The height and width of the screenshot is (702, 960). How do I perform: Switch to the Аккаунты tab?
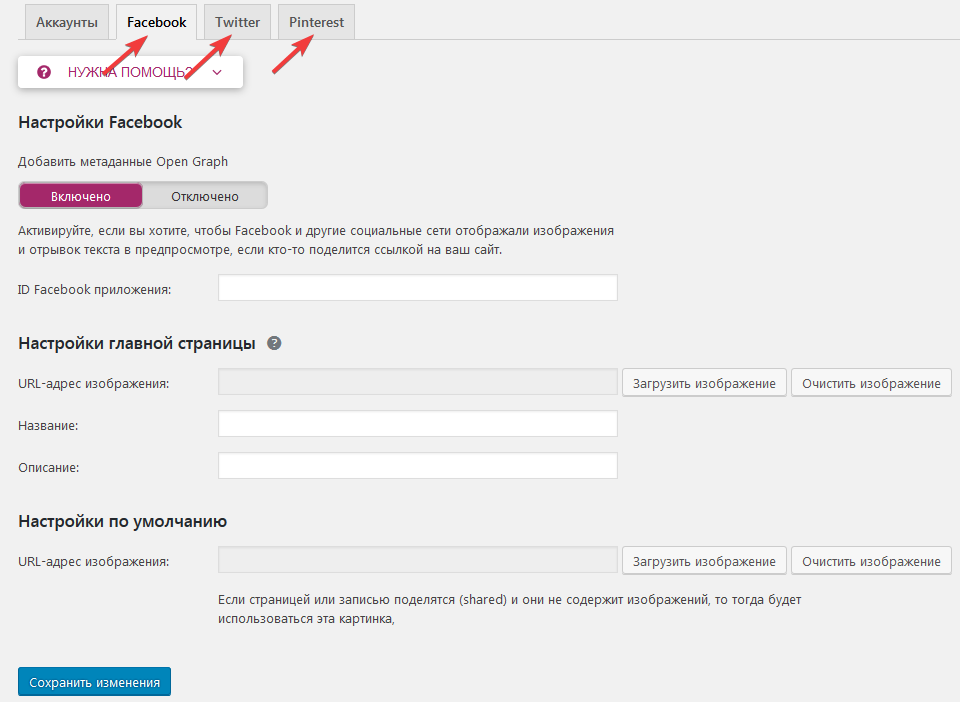click(67, 22)
